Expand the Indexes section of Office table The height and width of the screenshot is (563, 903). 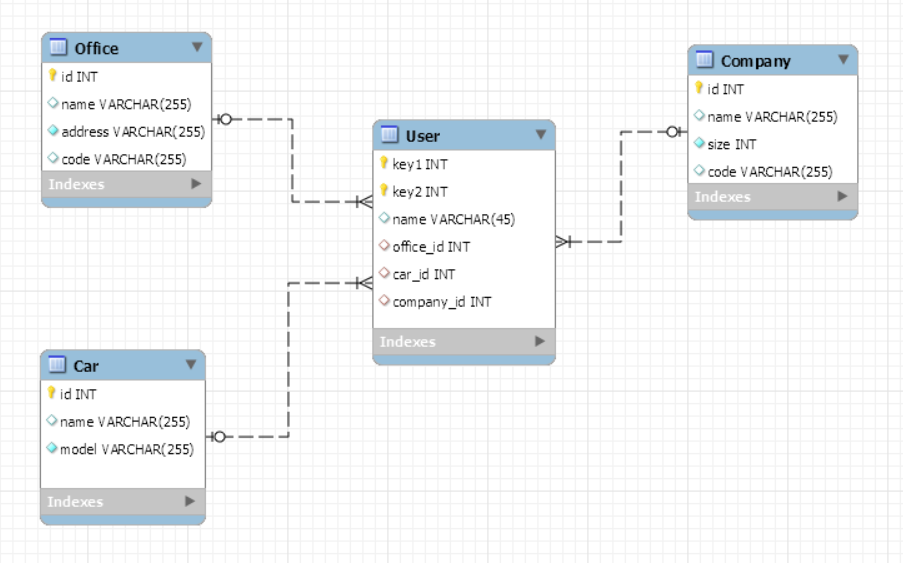pyautogui.click(x=196, y=184)
